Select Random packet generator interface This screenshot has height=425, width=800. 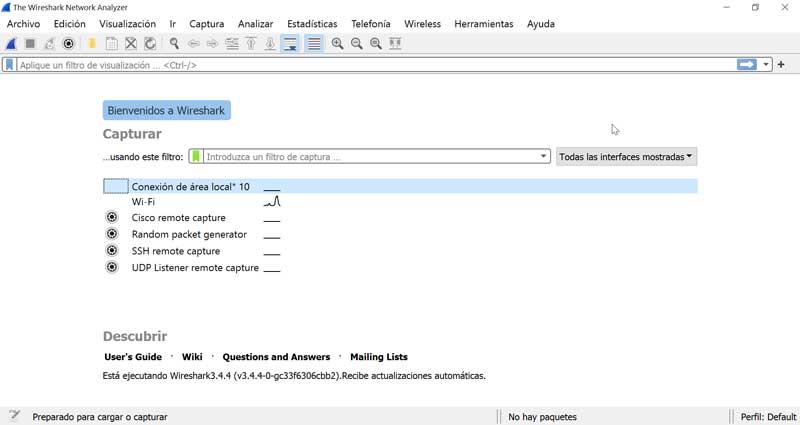pyautogui.click(x=189, y=235)
